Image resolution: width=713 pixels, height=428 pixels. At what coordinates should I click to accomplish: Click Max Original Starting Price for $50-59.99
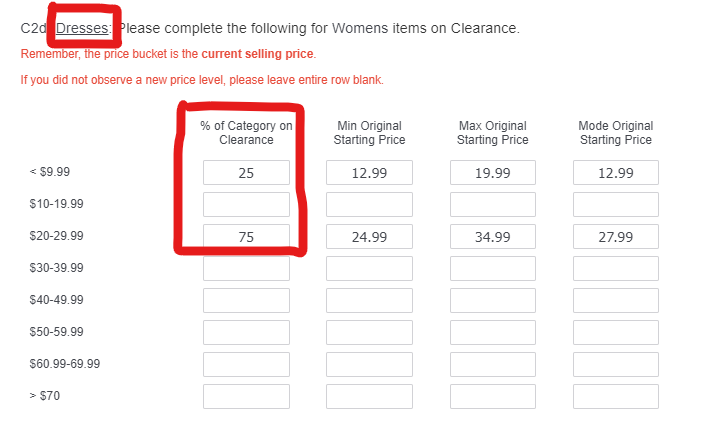[493, 333]
